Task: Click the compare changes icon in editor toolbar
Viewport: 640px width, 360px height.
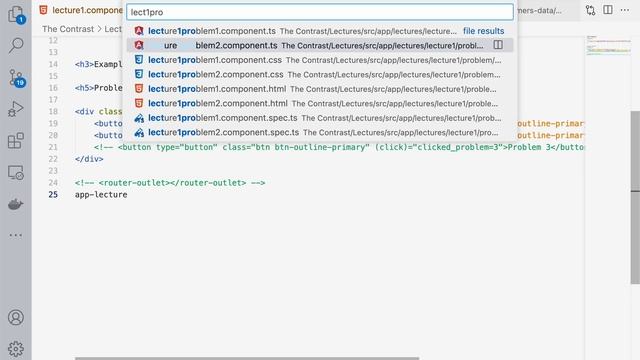Action: [x=590, y=10]
